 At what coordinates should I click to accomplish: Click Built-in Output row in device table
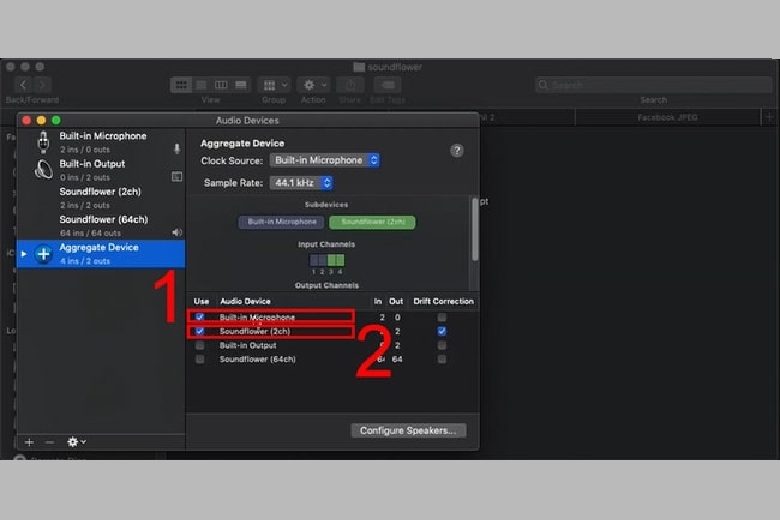click(332, 345)
